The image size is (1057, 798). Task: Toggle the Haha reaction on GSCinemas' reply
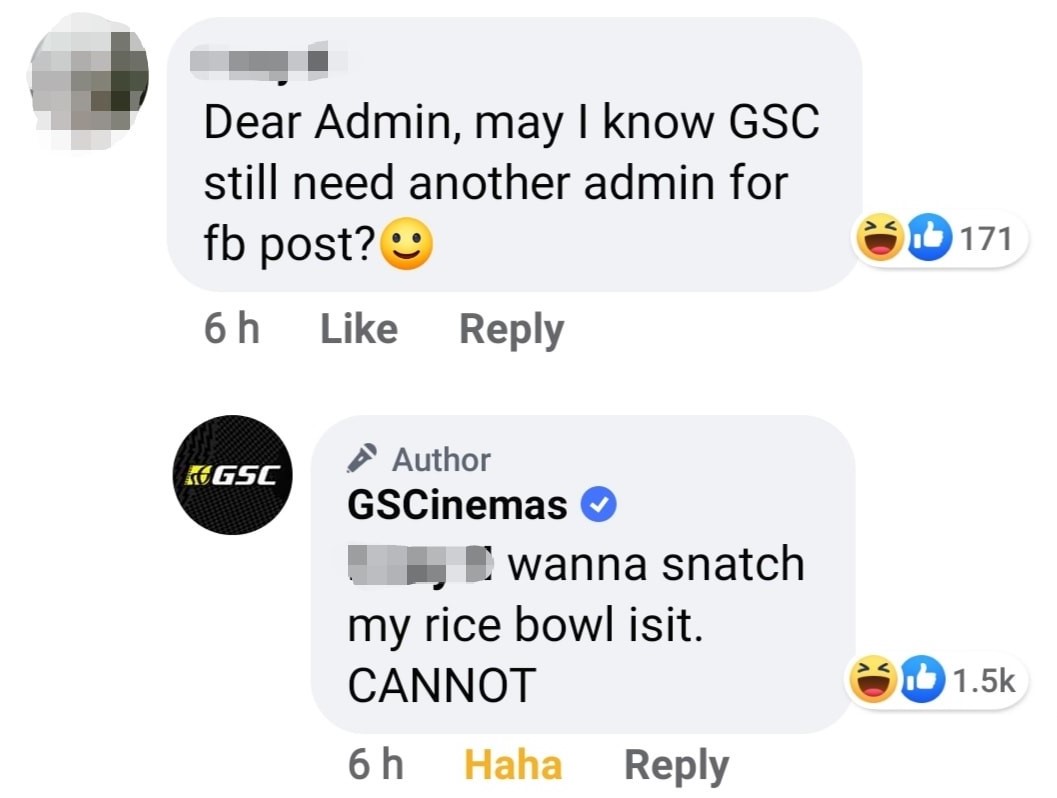[x=513, y=765]
